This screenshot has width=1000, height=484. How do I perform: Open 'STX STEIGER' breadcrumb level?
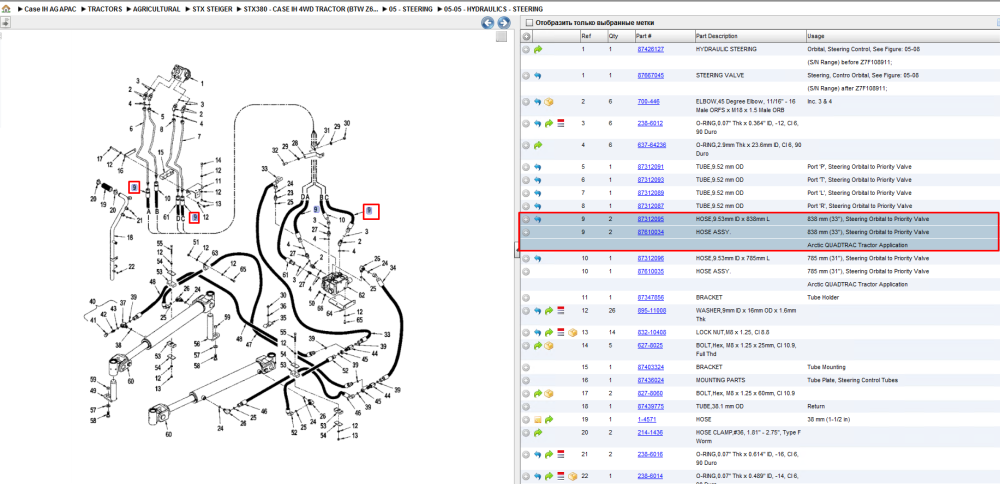pyautogui.click(x=212, y=9)
